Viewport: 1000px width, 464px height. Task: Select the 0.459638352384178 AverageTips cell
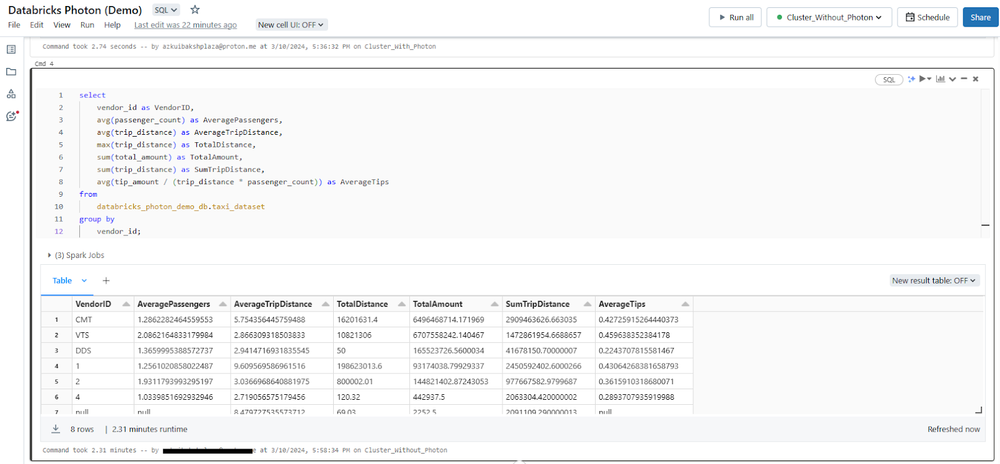[x=645, y=334]
